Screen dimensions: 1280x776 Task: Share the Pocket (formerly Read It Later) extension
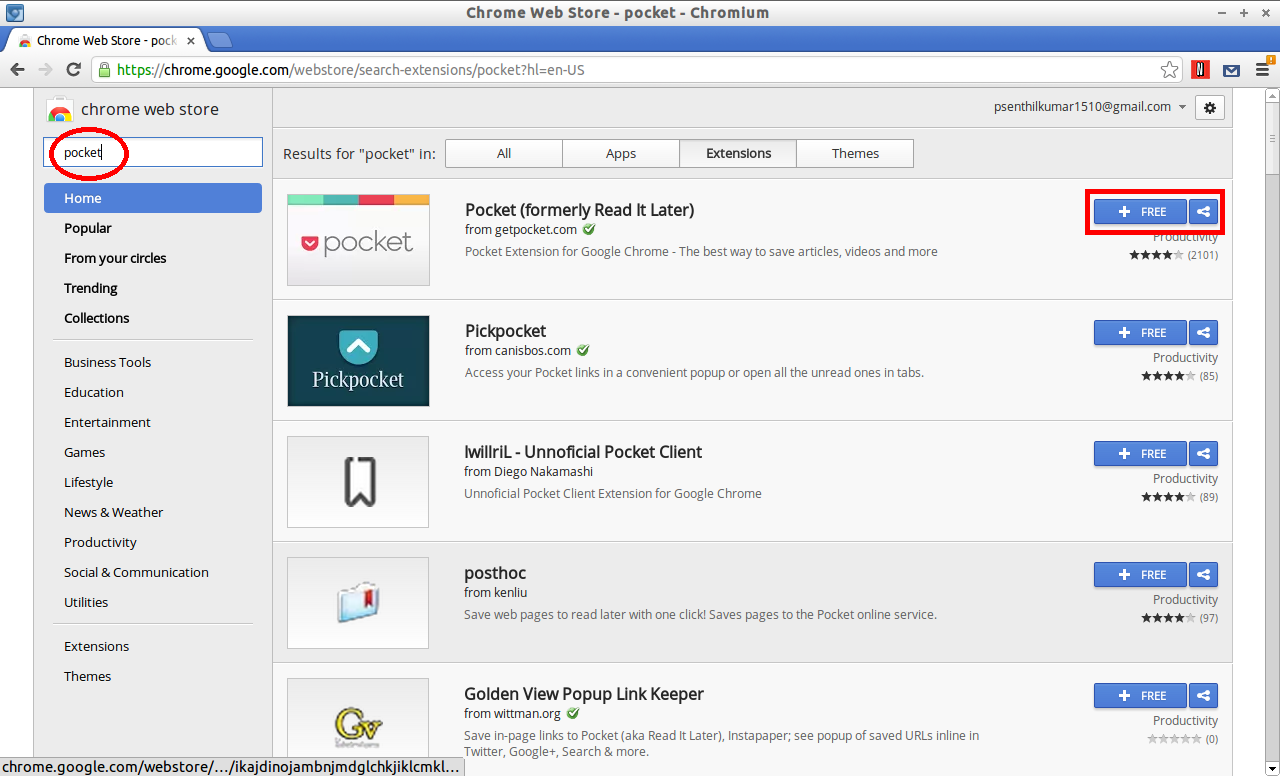pos(1204,212)
